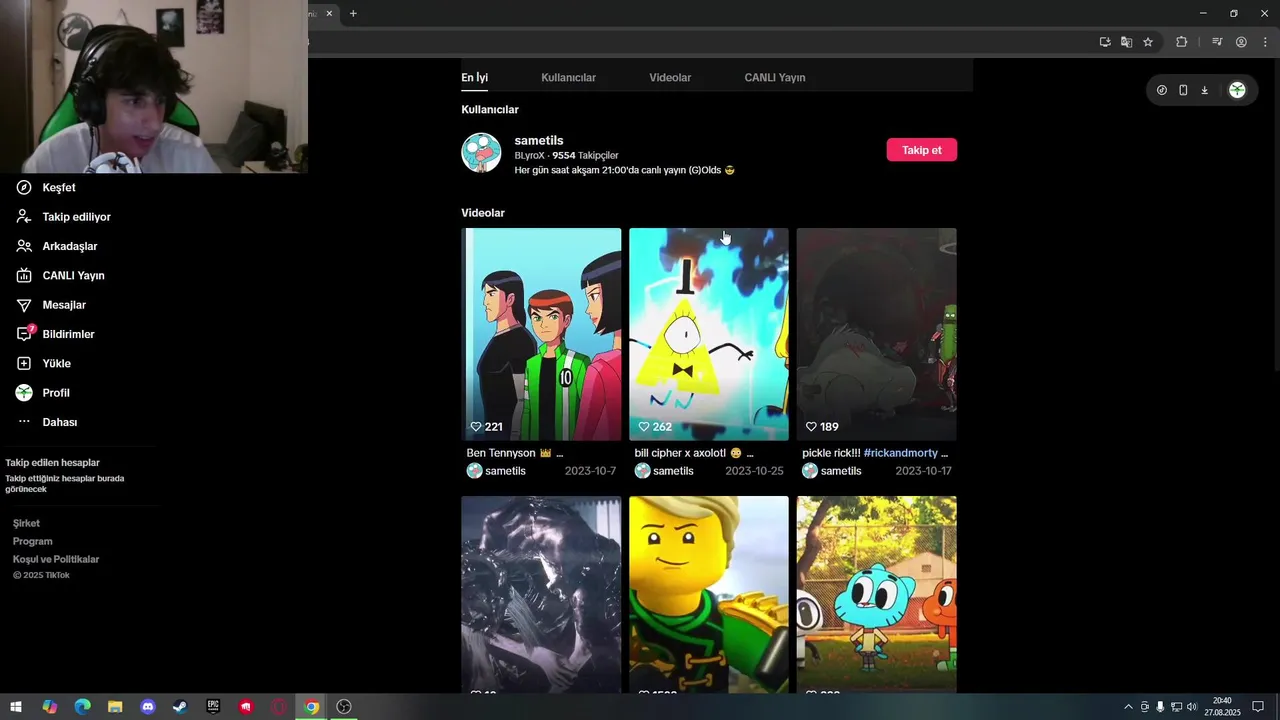Open the Windows notification center

pos(1258,707)
